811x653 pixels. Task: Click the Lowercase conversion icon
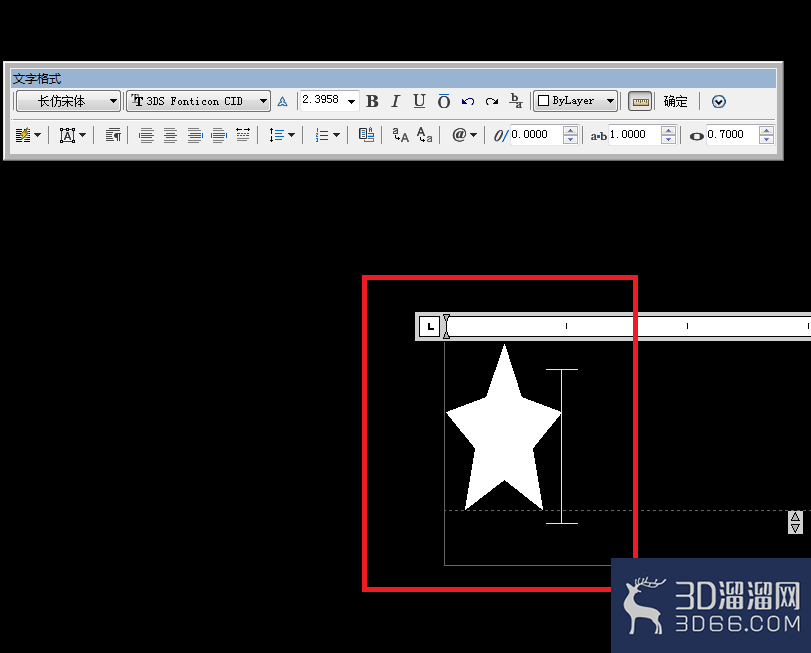pyautogui.click(x=425, y=135)
